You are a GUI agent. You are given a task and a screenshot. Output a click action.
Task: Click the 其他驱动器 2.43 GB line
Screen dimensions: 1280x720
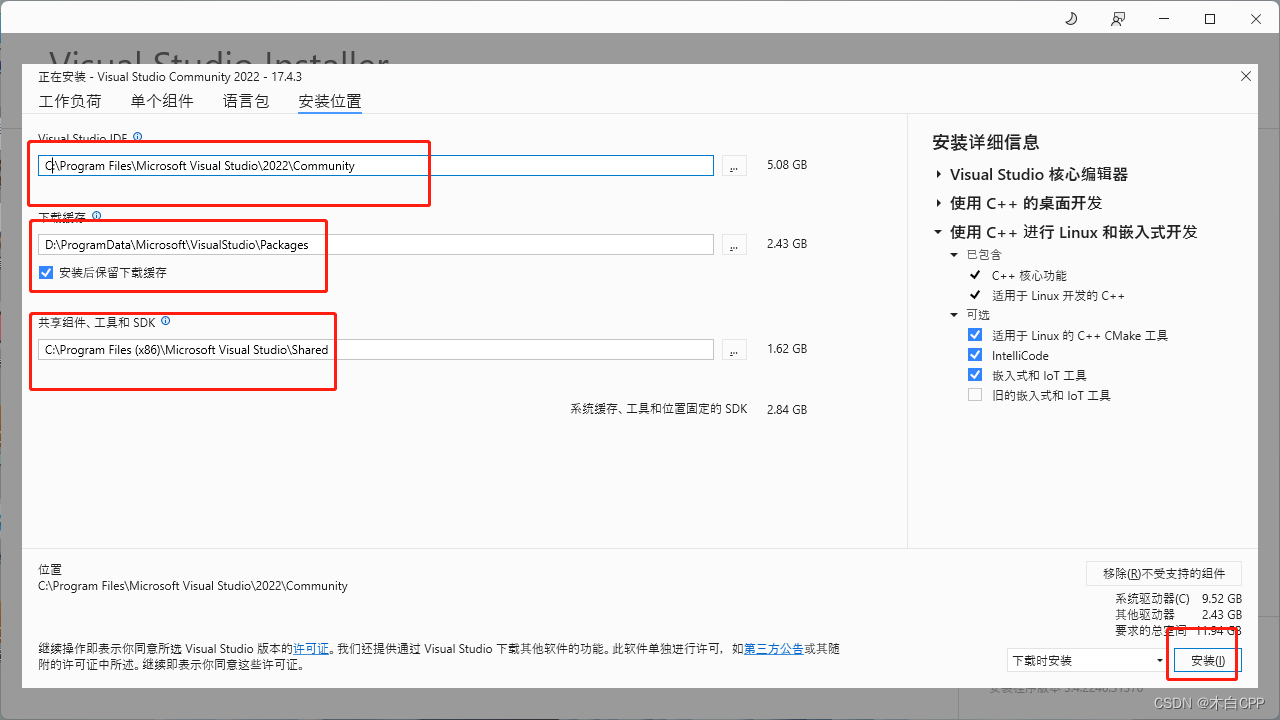coord(1179,614)
